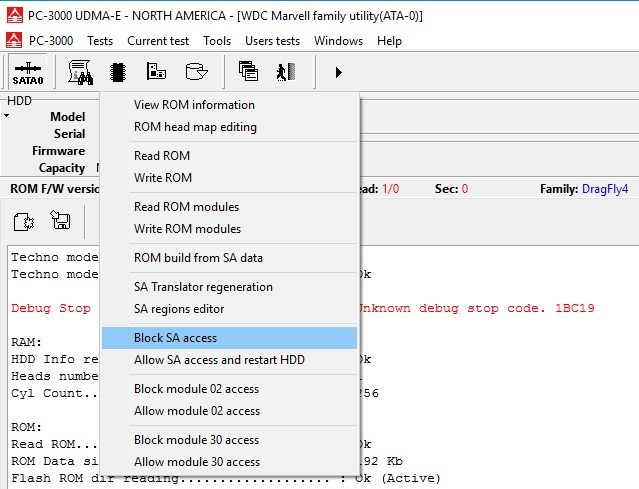The image size is (639, 489).
Task: Collapse the HDD panel arrow near Model
Action: [x=7, y=116]
